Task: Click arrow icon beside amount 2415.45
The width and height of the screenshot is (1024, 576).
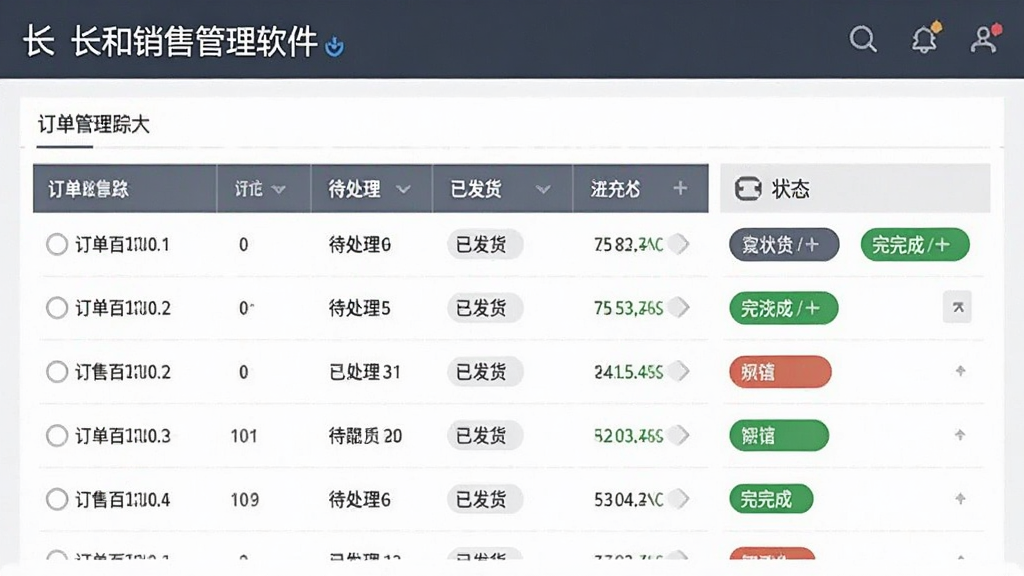Action: click(x=680, y=372)
